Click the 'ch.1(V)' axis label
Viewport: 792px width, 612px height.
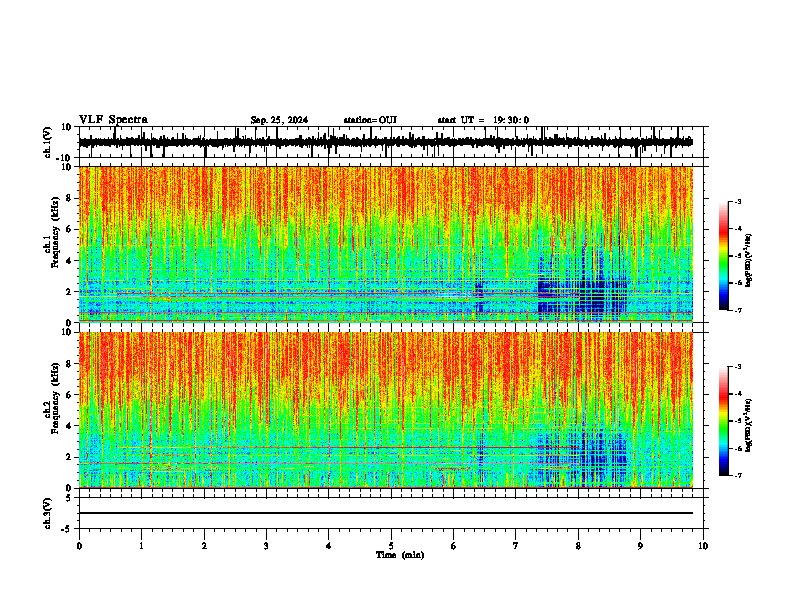(48, 142)
